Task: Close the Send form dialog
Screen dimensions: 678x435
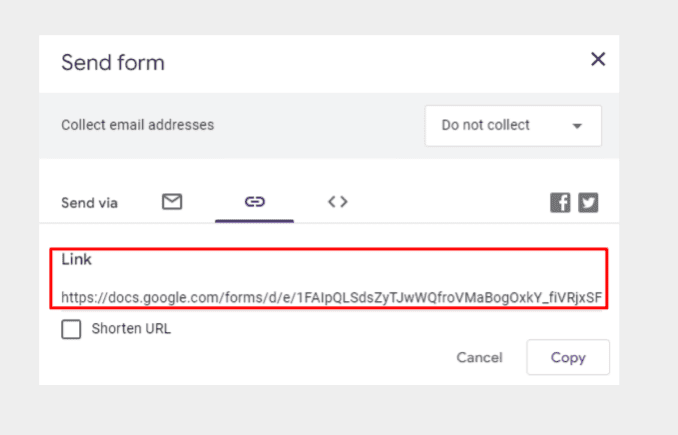Action: coord(598,59)
